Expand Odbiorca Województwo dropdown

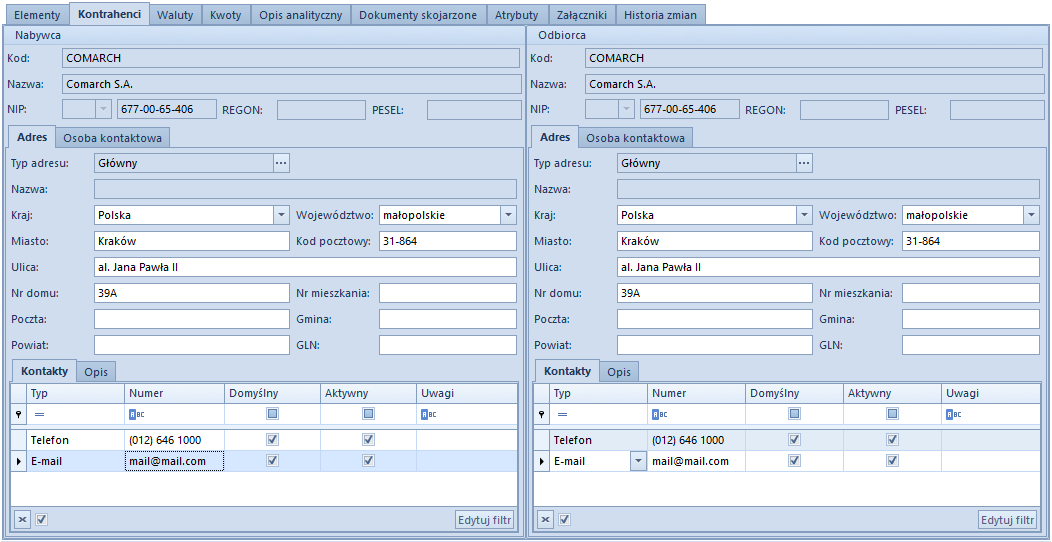pyautogui.click(x=1032, y=215)
